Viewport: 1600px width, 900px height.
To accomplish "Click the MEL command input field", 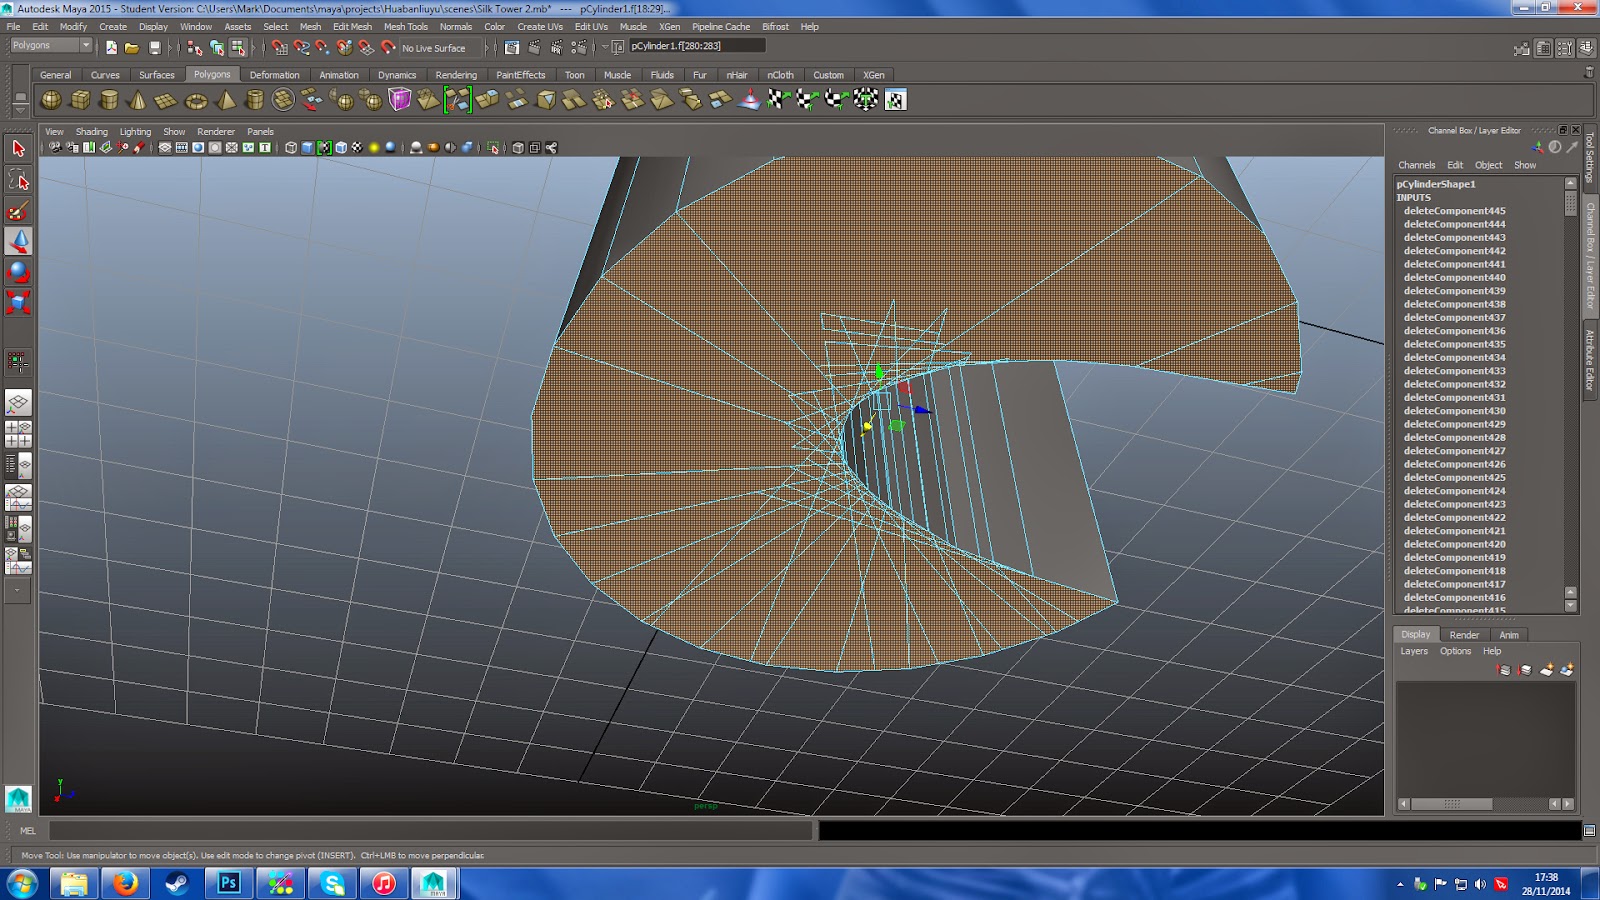I will pyautogui.click(x=430, y=831).
